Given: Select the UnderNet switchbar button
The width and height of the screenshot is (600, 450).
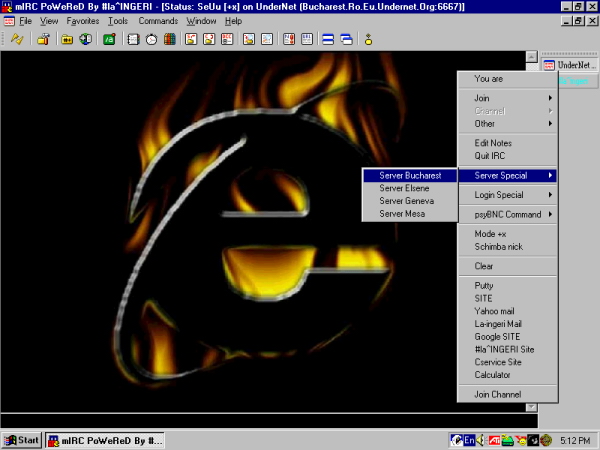Looking at the screenshot, I should pos(570,65).
